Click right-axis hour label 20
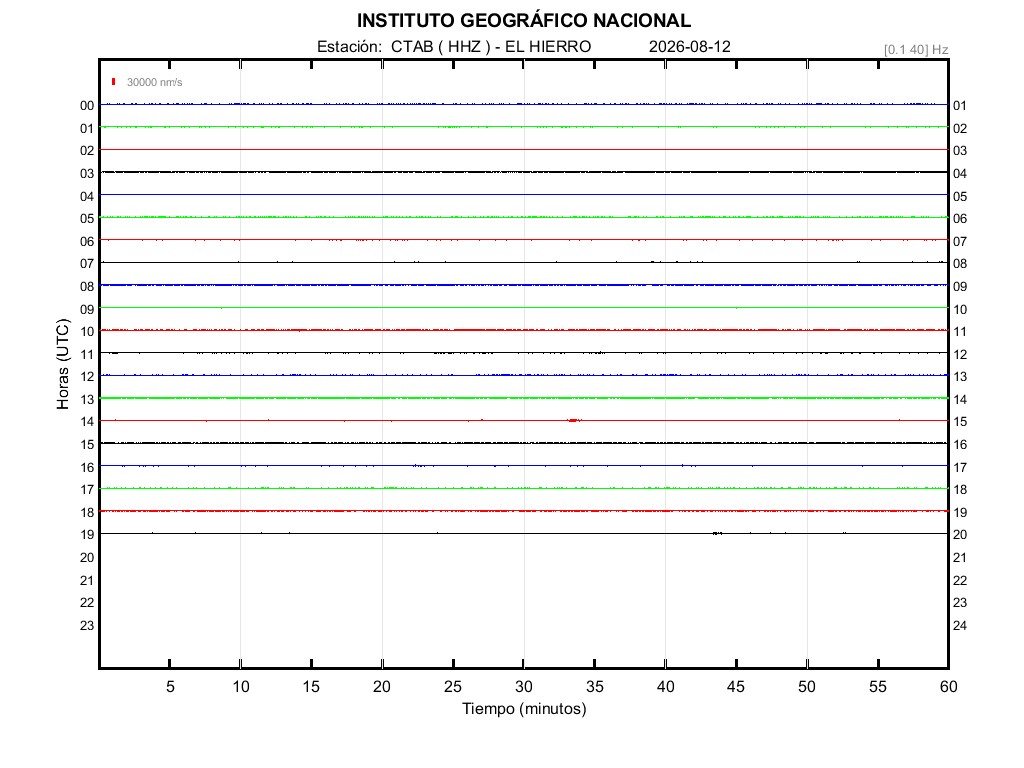The width and height of the screenshot is (1024, 768). coord(959,535)
